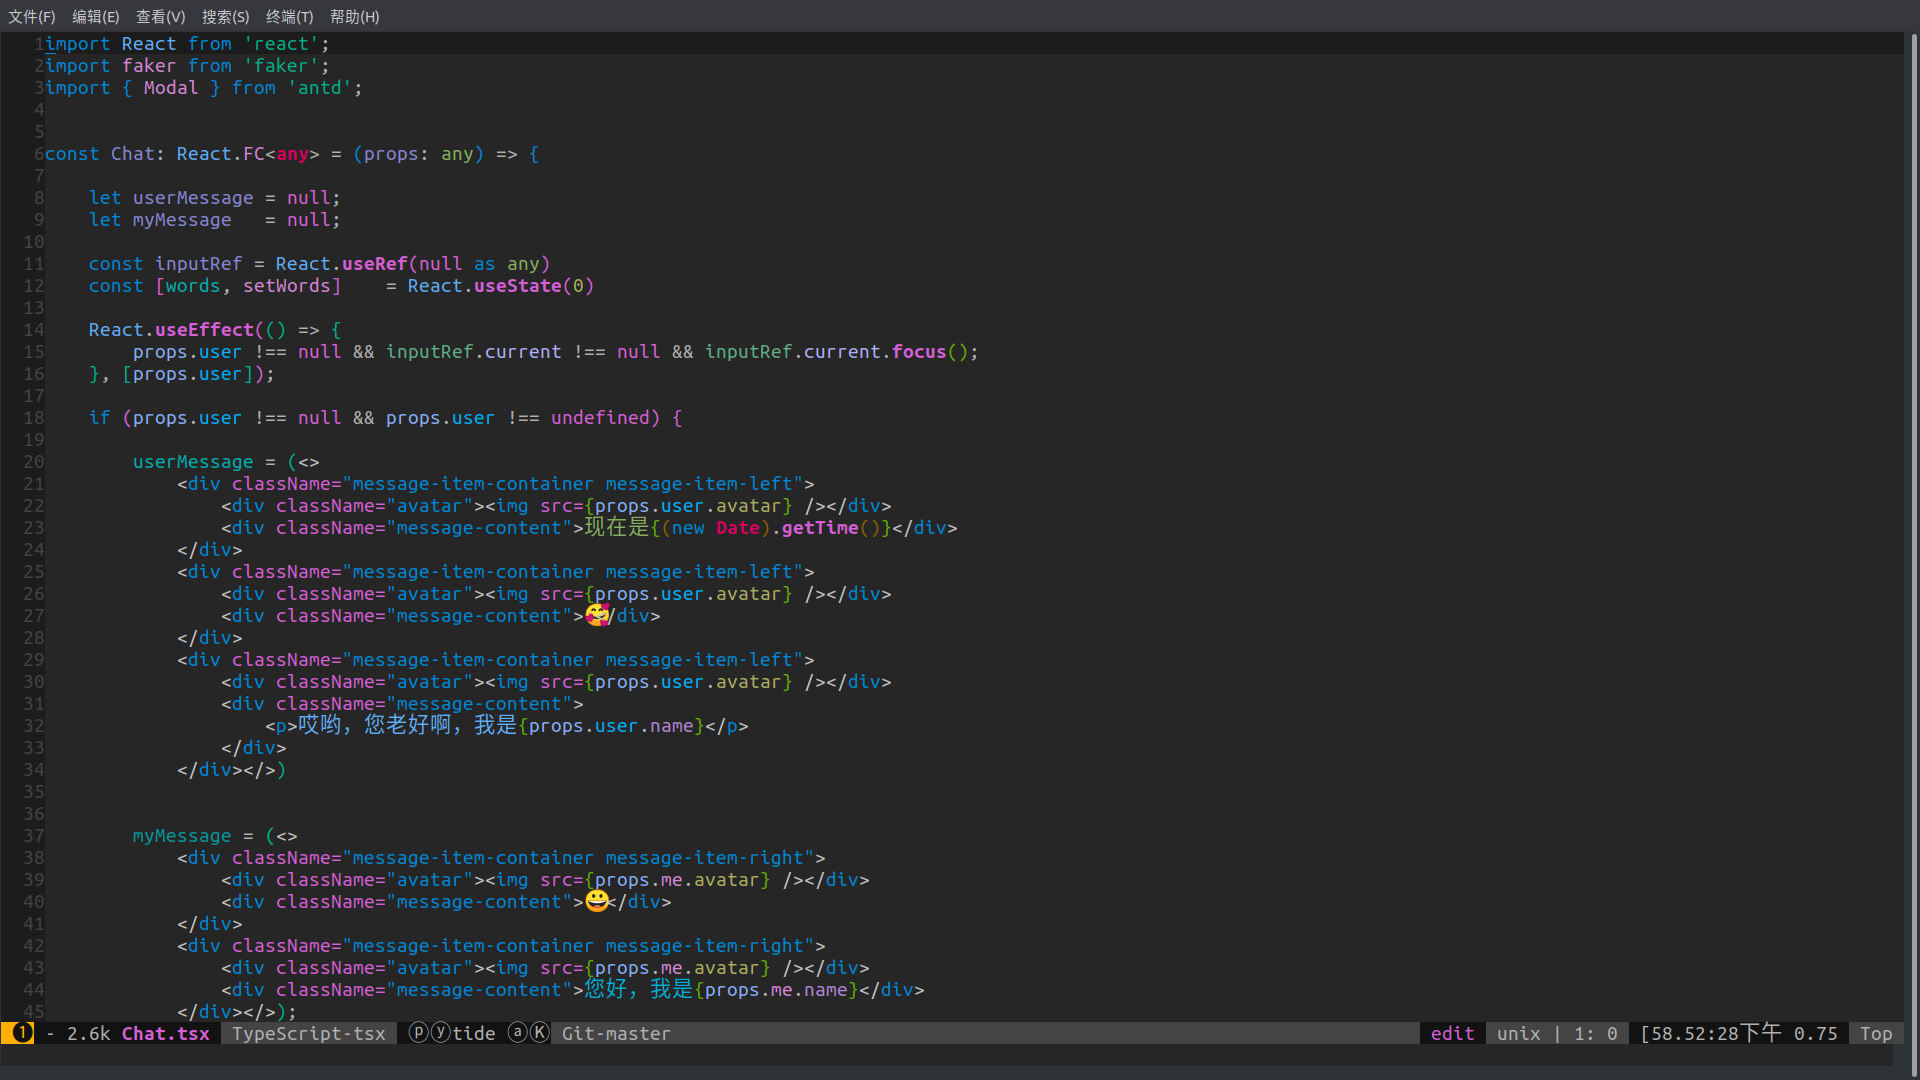The image size is (1920, 1080).
Task: Click the clock 58.52:28下午 in modeline
Action: click(x=1716, y=1034)
